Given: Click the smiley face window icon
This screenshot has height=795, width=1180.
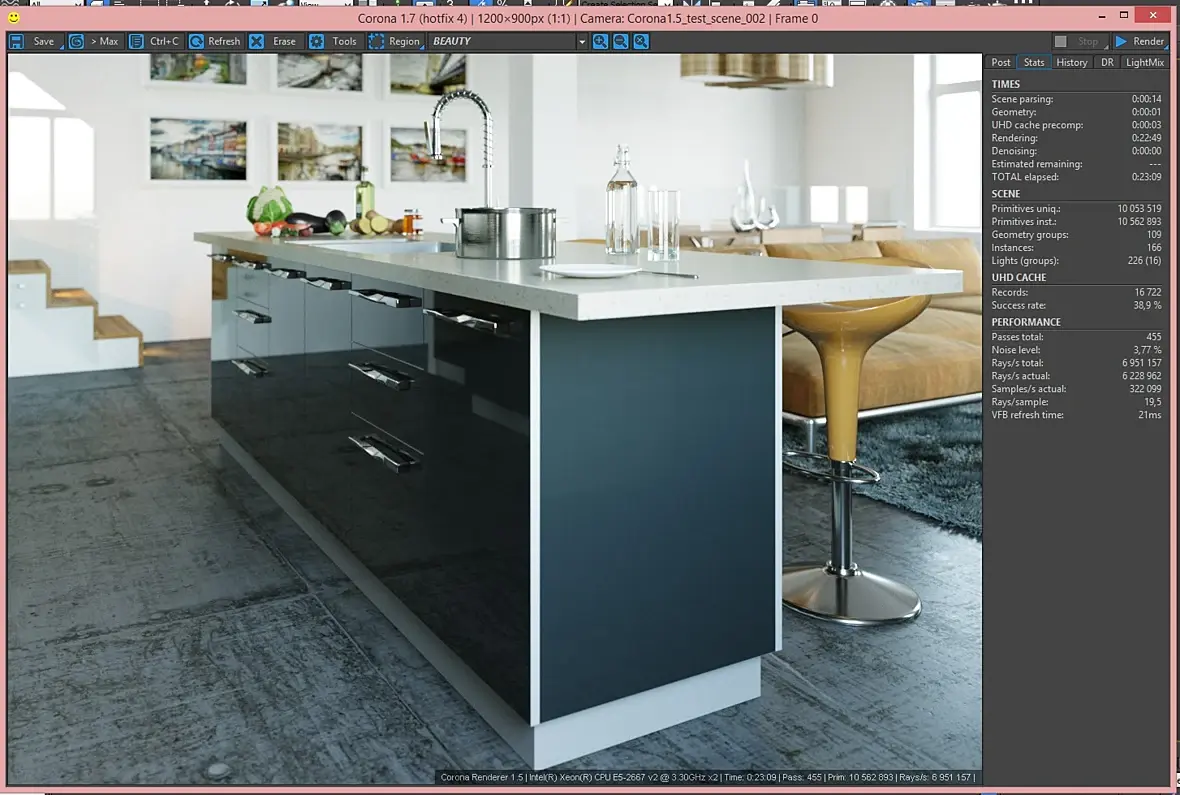Looking at the screenshot, I should tap(14, 17).
